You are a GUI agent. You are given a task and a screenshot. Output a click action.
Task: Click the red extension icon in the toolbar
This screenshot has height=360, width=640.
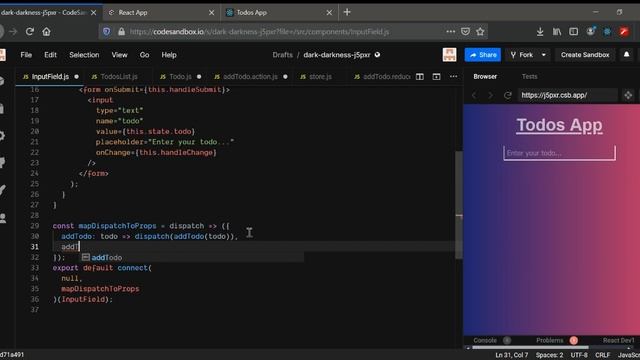(x=624, y=31)
